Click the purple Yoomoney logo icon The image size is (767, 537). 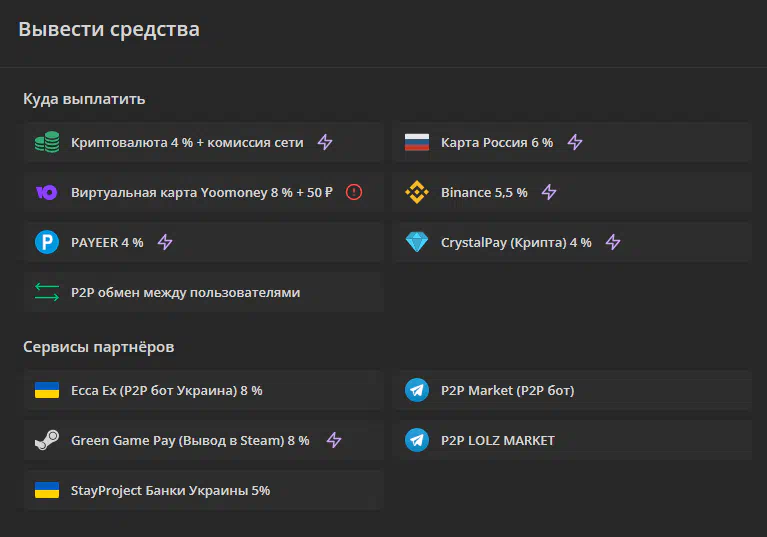point(47,192)
